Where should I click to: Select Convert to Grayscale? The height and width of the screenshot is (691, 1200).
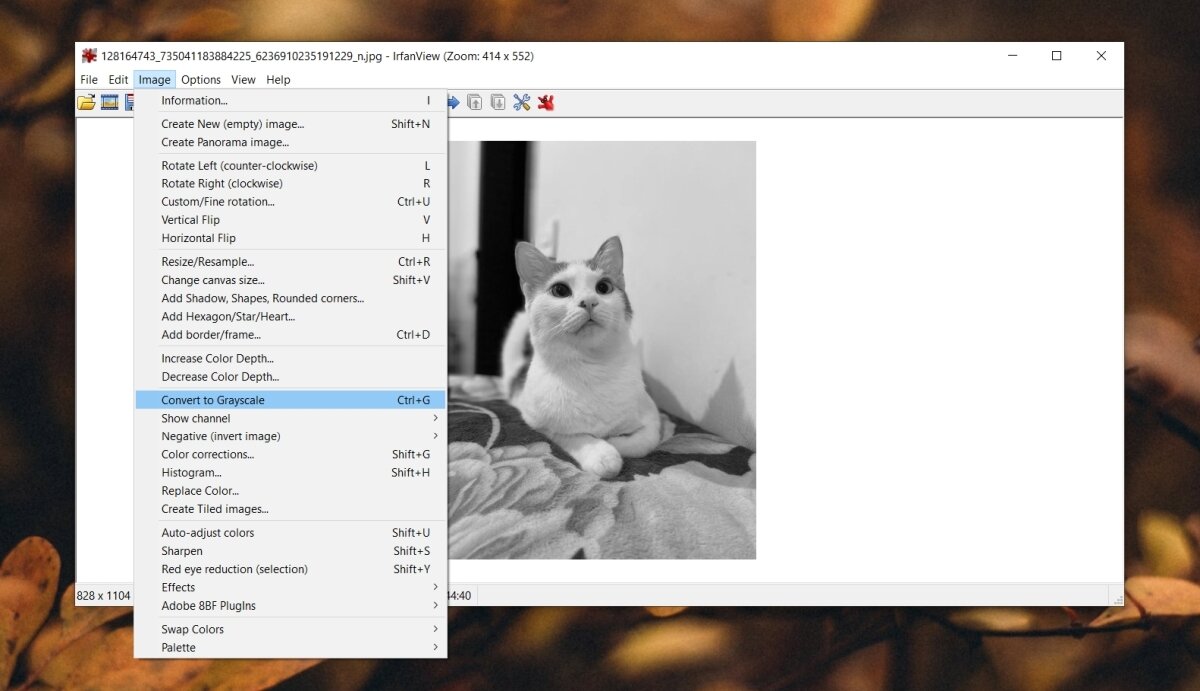coord(213,399)
